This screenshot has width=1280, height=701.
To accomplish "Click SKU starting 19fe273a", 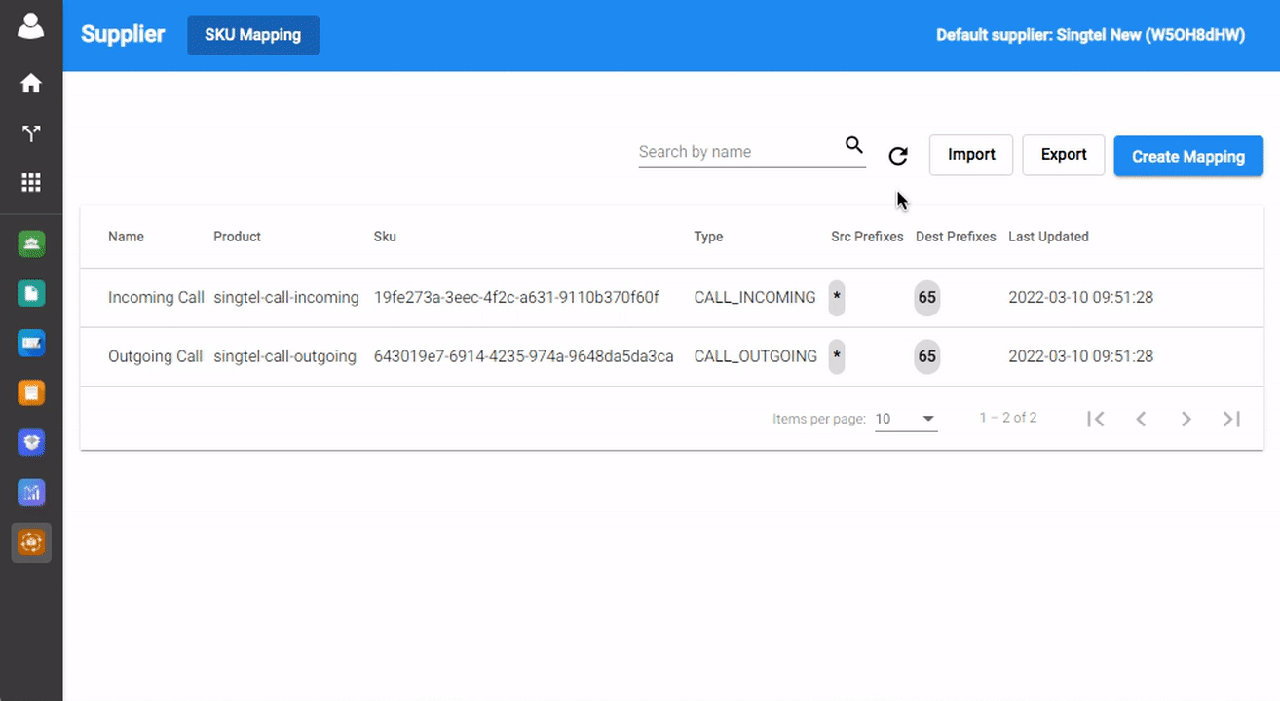I will click(517, 298).
